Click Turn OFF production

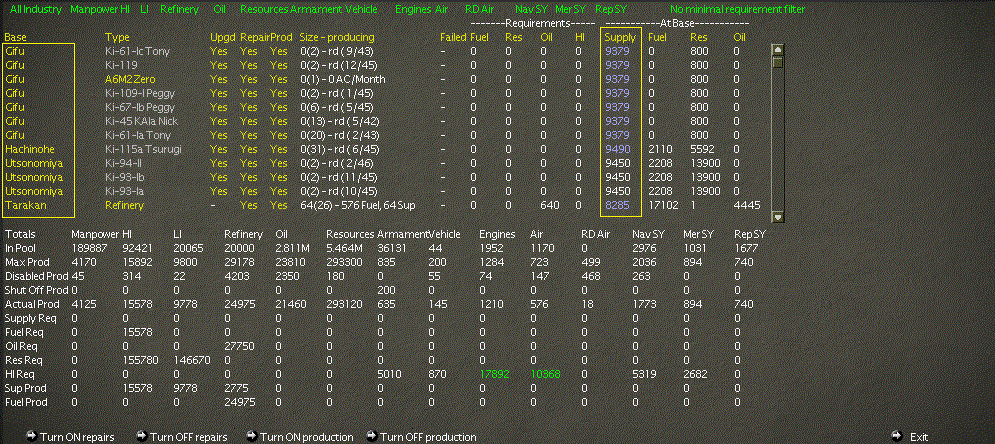click(428, 437)
